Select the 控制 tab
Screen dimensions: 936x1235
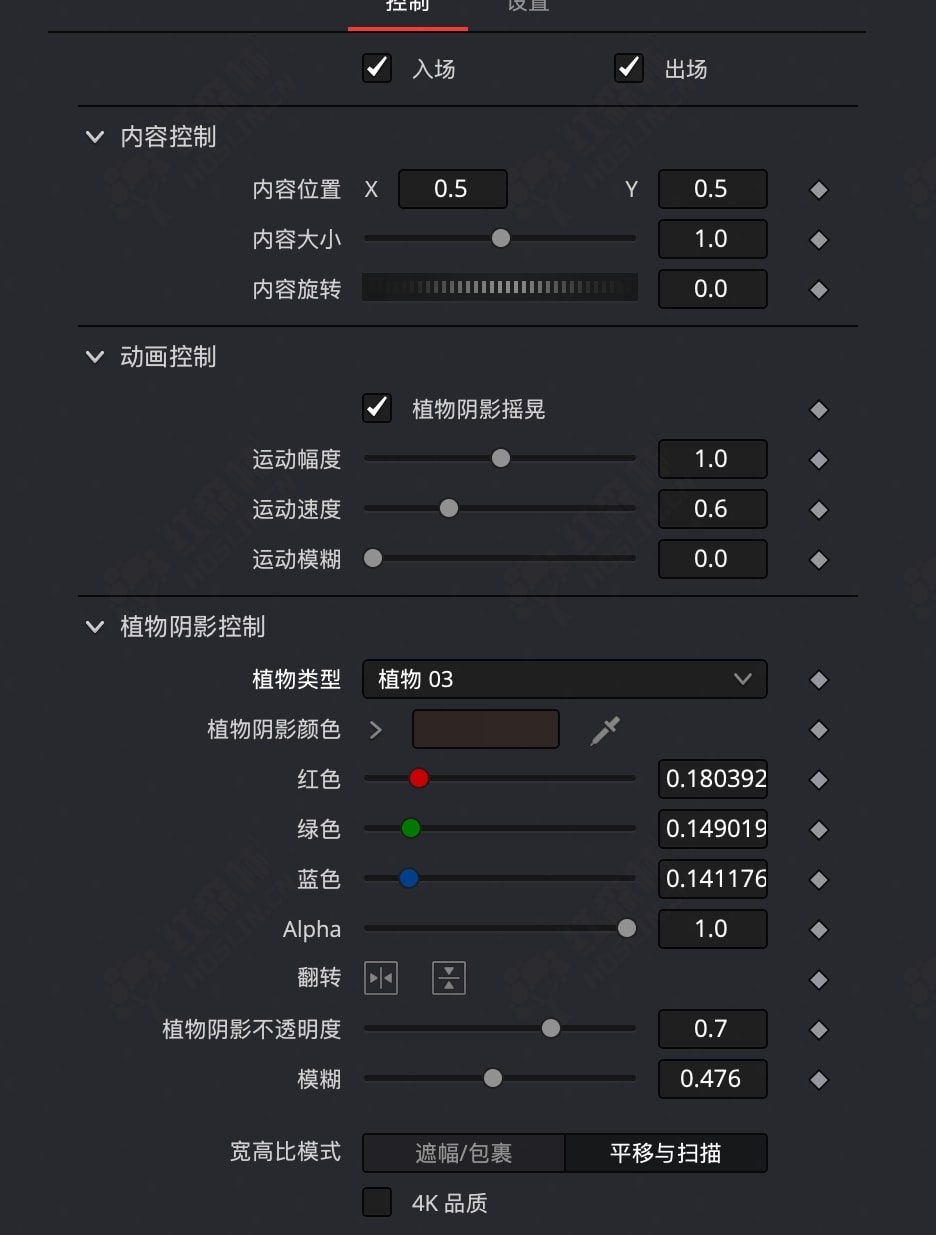(407, 6)
